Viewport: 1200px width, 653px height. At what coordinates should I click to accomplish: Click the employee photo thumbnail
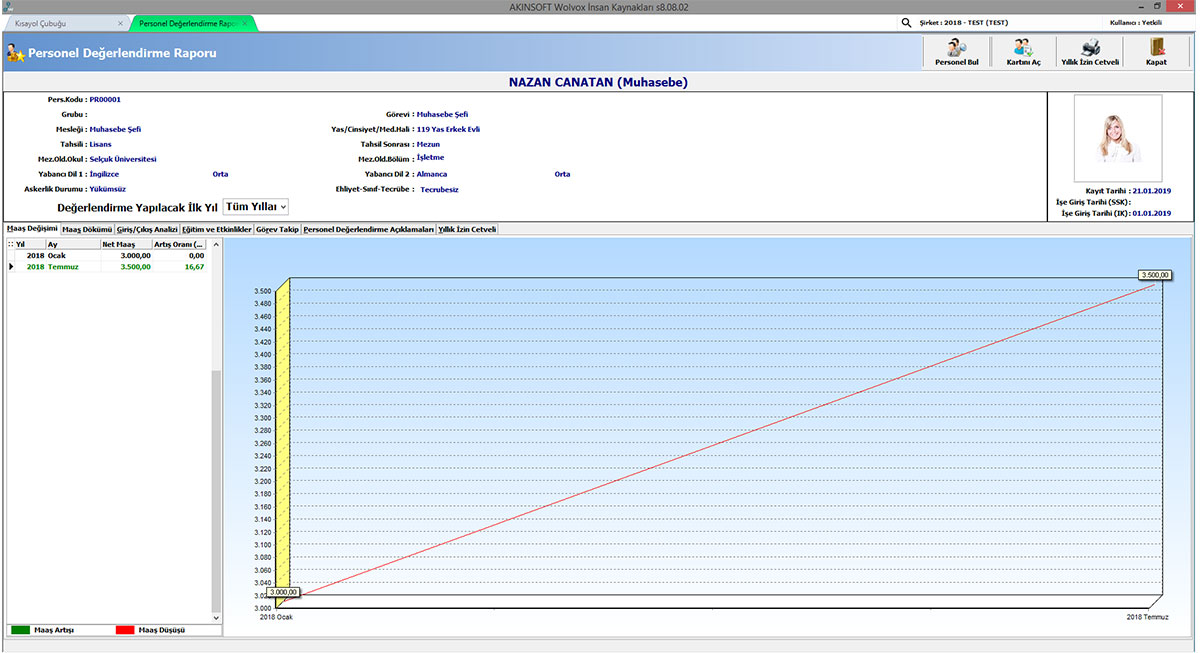pyautogui.click(x=1117, y=138)
